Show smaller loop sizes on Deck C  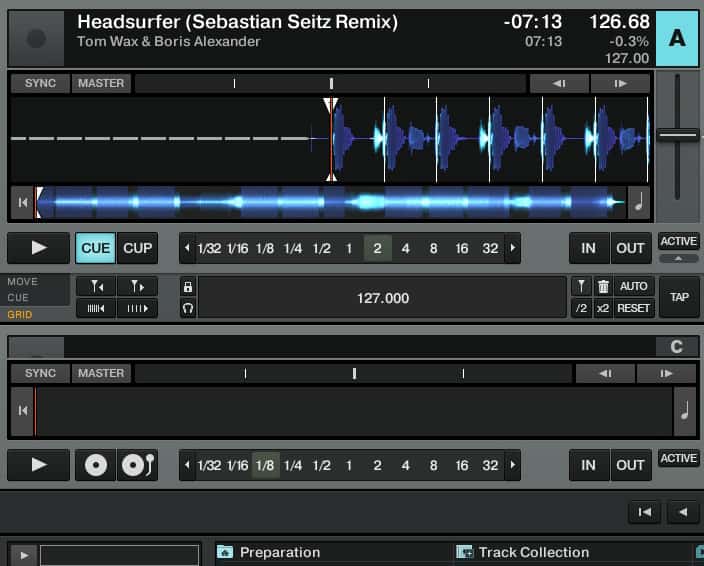click(x=187, y=465)
